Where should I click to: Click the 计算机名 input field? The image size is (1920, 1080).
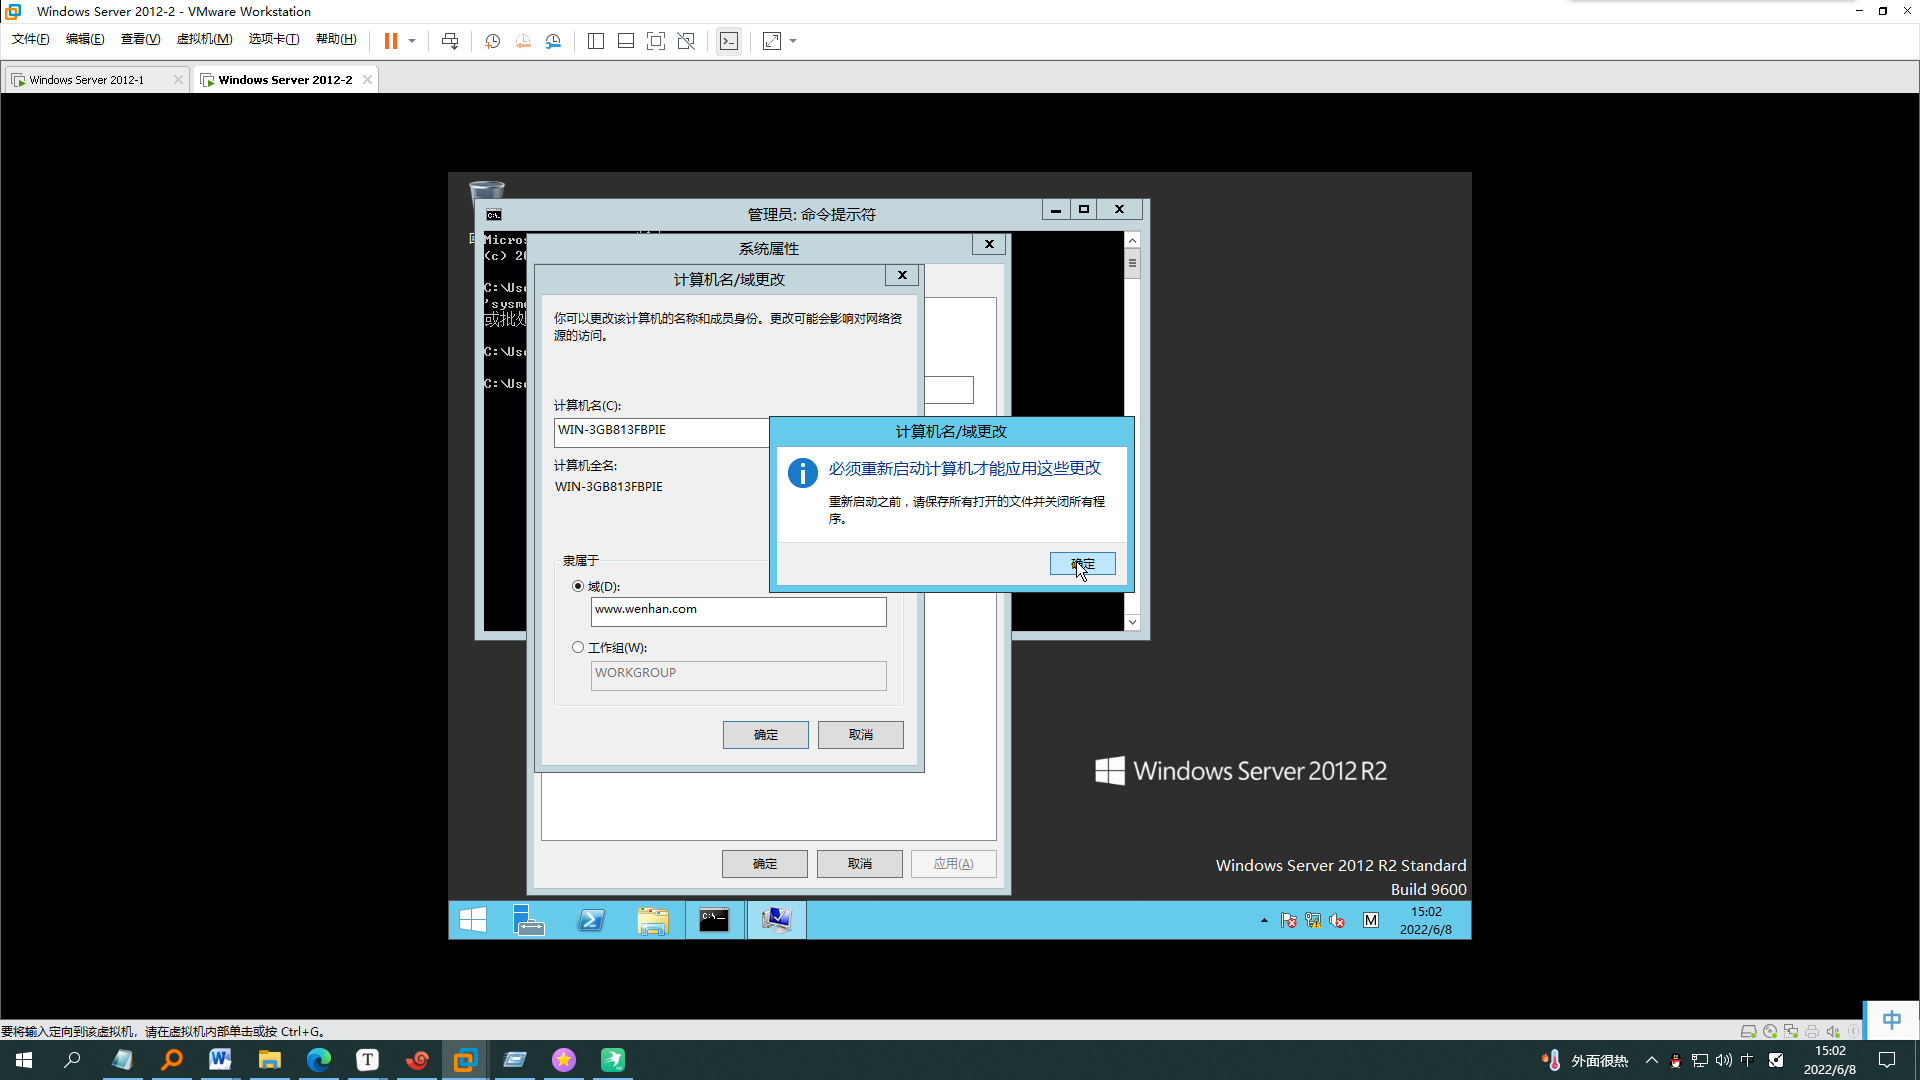pyautogui.click(x=661, y=431)
